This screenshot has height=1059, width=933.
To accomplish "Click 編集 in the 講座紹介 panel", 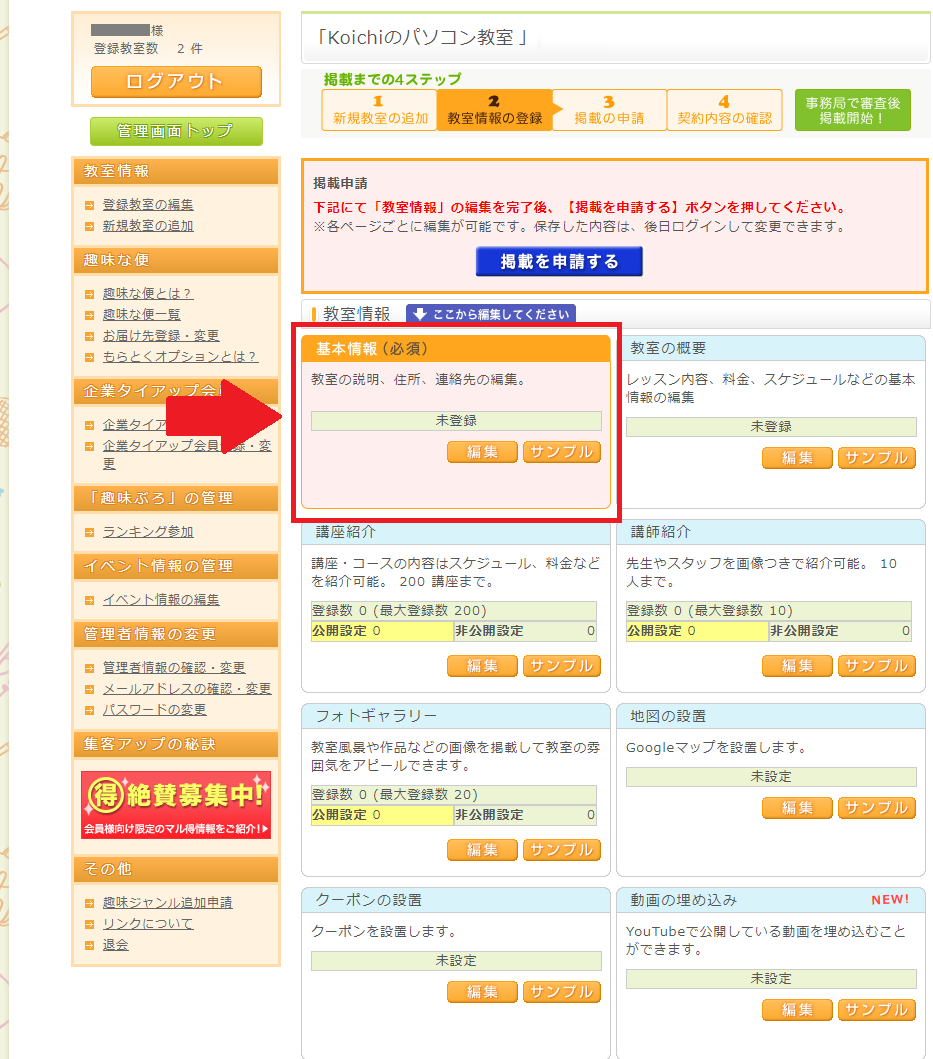I will 482,666.
